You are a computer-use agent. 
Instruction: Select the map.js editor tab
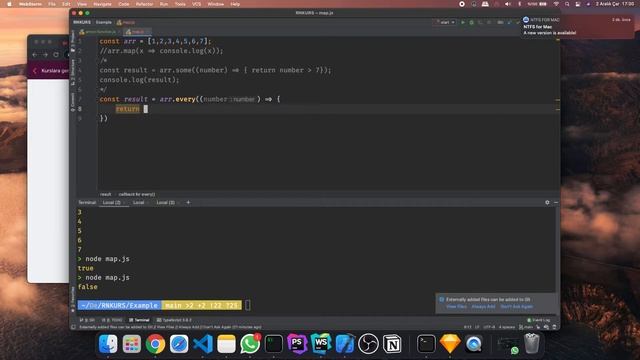coord(138,31)
